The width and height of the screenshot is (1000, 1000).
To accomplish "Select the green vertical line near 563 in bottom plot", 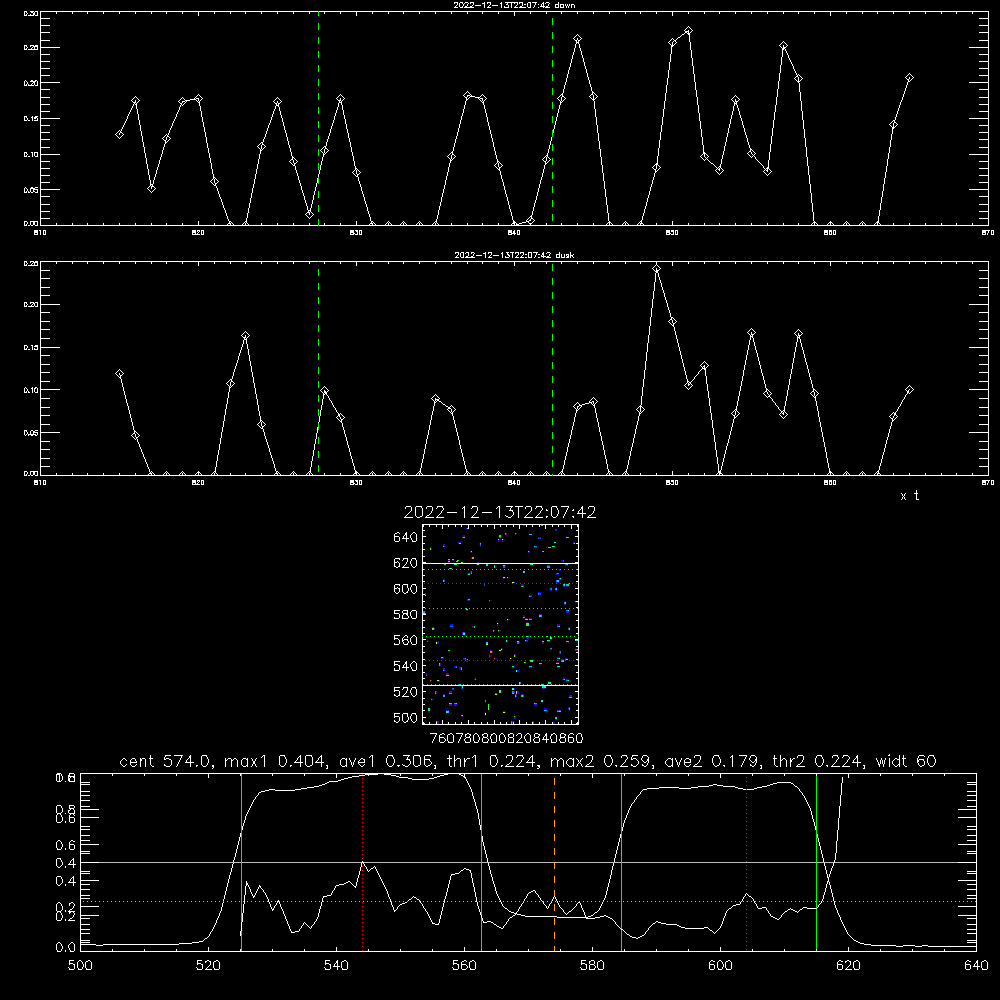I will tap(482, 861).
